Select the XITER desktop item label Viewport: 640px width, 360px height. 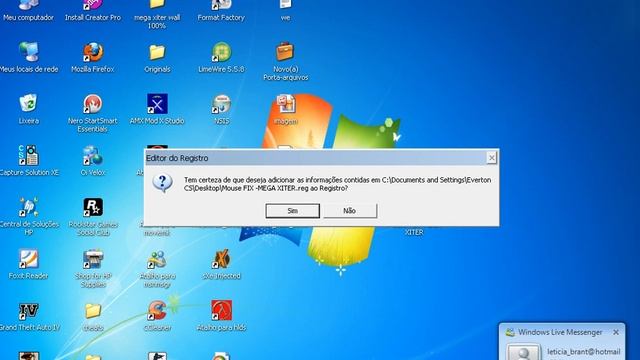tap(414, 232)
